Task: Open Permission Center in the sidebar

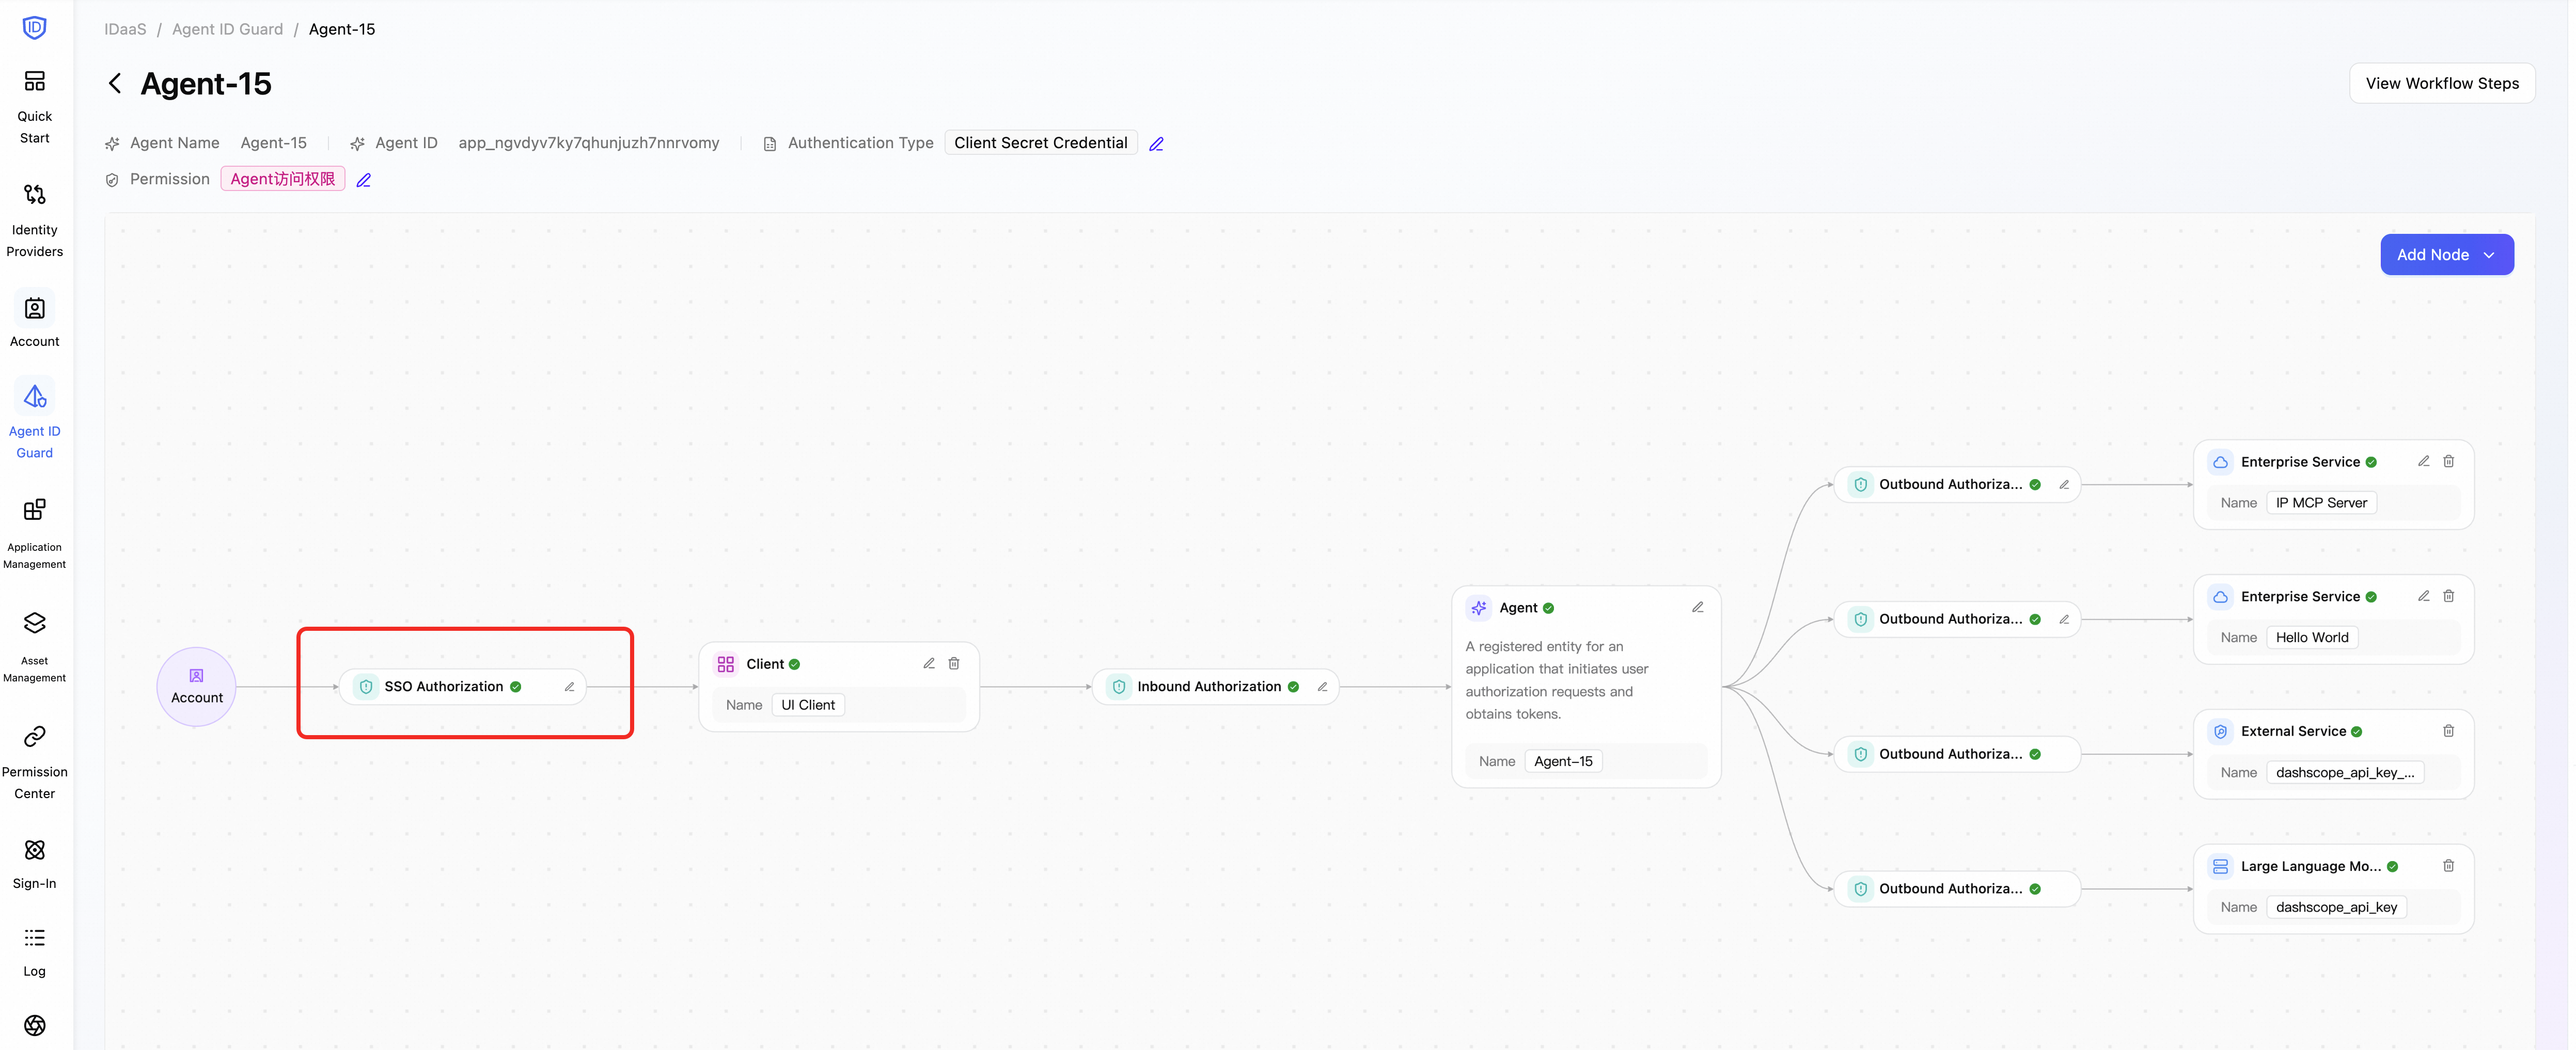Action: point(35,762)
